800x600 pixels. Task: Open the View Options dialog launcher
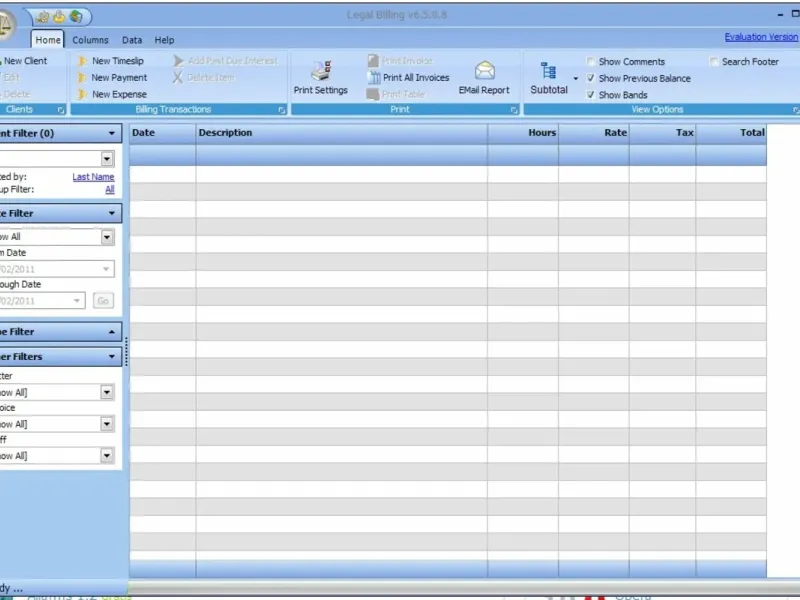click(796, 110)
